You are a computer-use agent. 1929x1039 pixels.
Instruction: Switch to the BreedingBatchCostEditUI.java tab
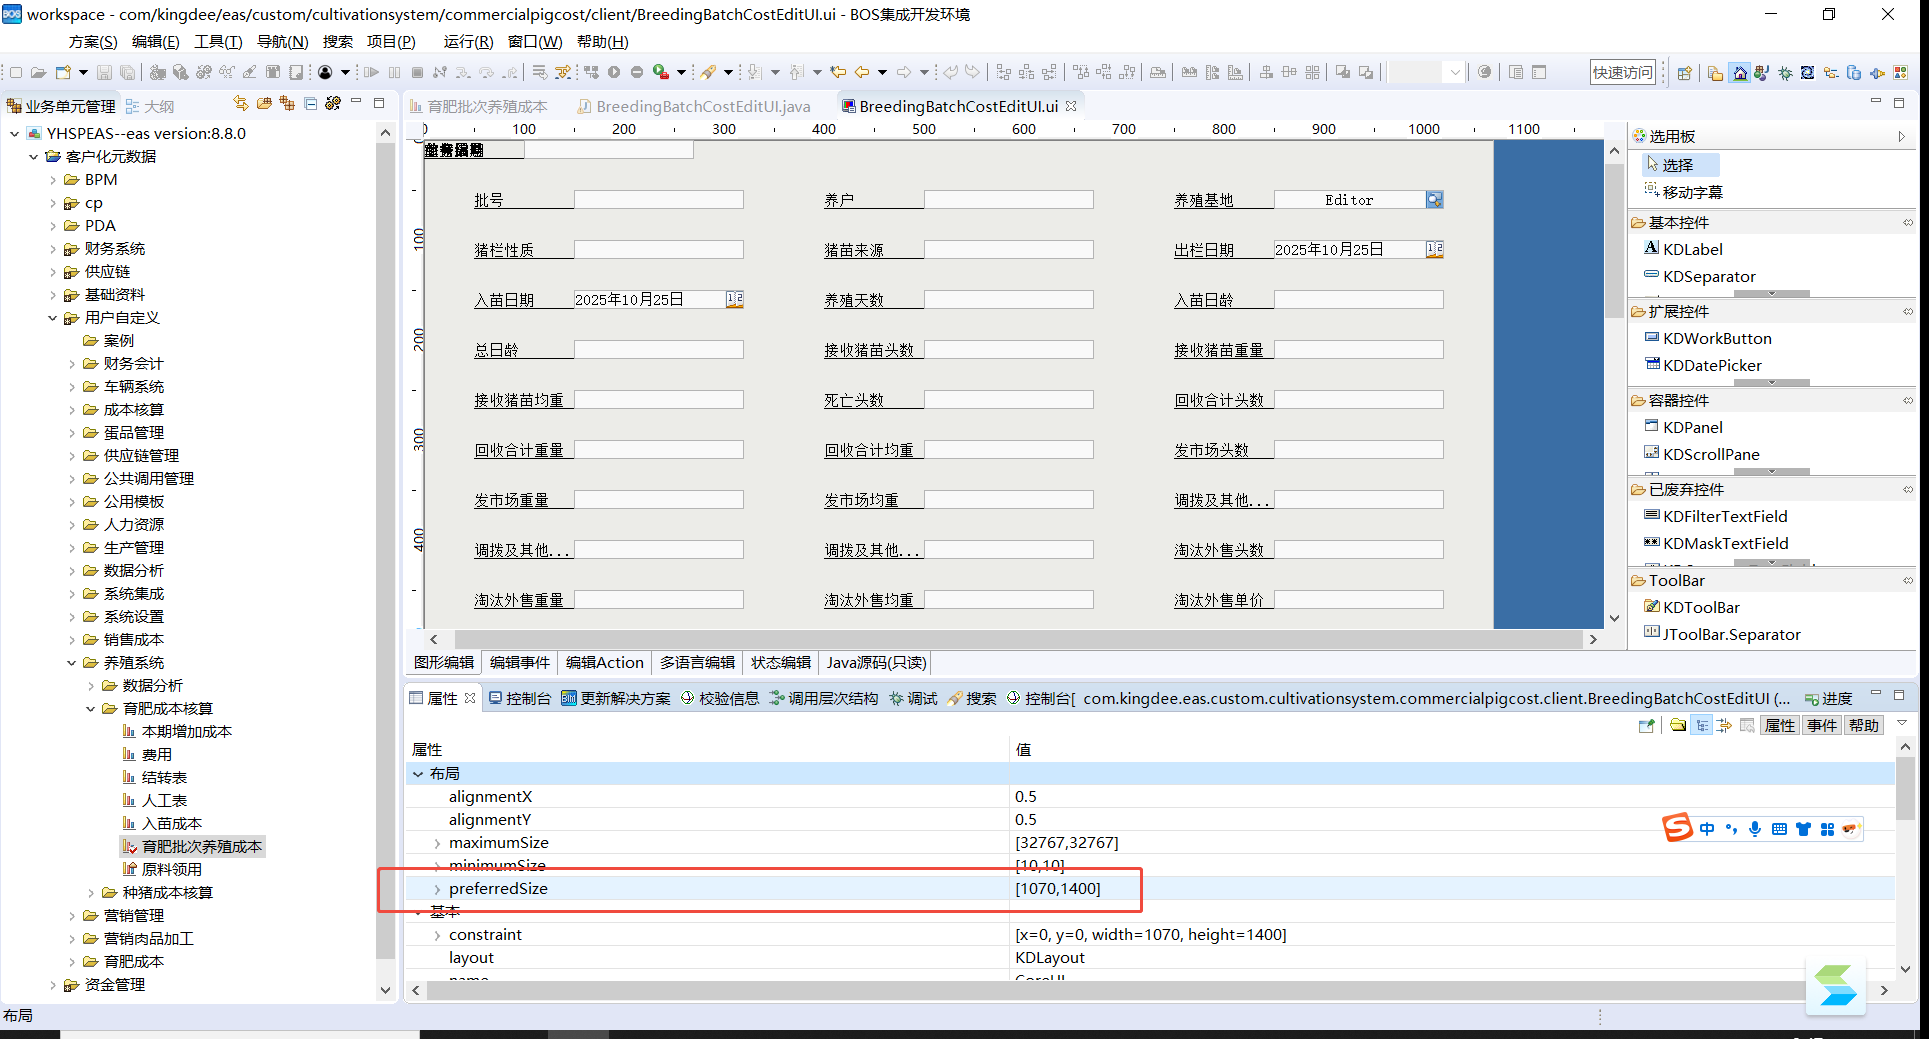tap(702, 106)
